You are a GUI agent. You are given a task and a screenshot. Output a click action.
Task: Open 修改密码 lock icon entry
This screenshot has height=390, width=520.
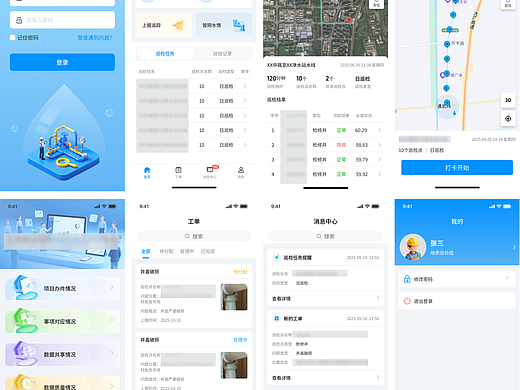coord(407,279)
